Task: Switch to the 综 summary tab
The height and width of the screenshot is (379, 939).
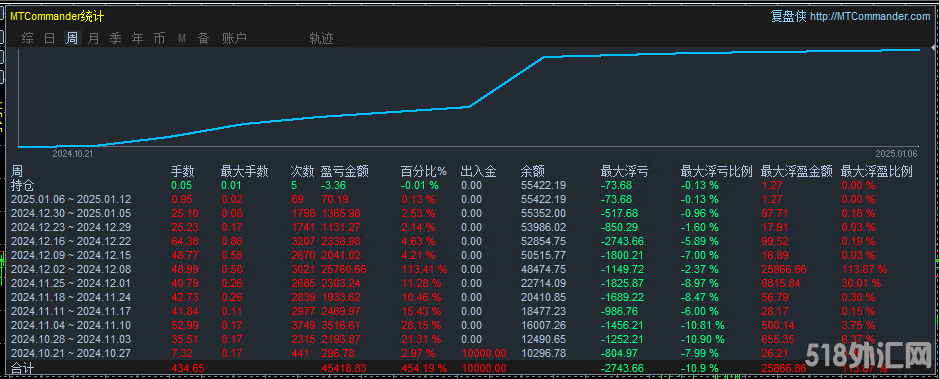Action: pyautogui.click(x=28, y=38)
